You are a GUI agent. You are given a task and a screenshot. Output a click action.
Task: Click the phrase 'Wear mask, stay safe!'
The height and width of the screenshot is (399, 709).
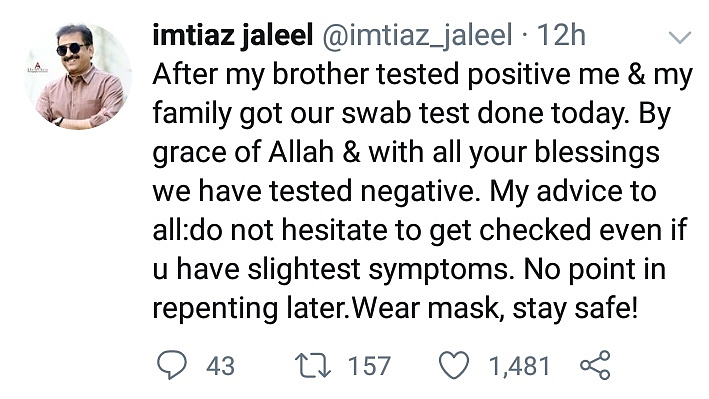coord(494,308)
